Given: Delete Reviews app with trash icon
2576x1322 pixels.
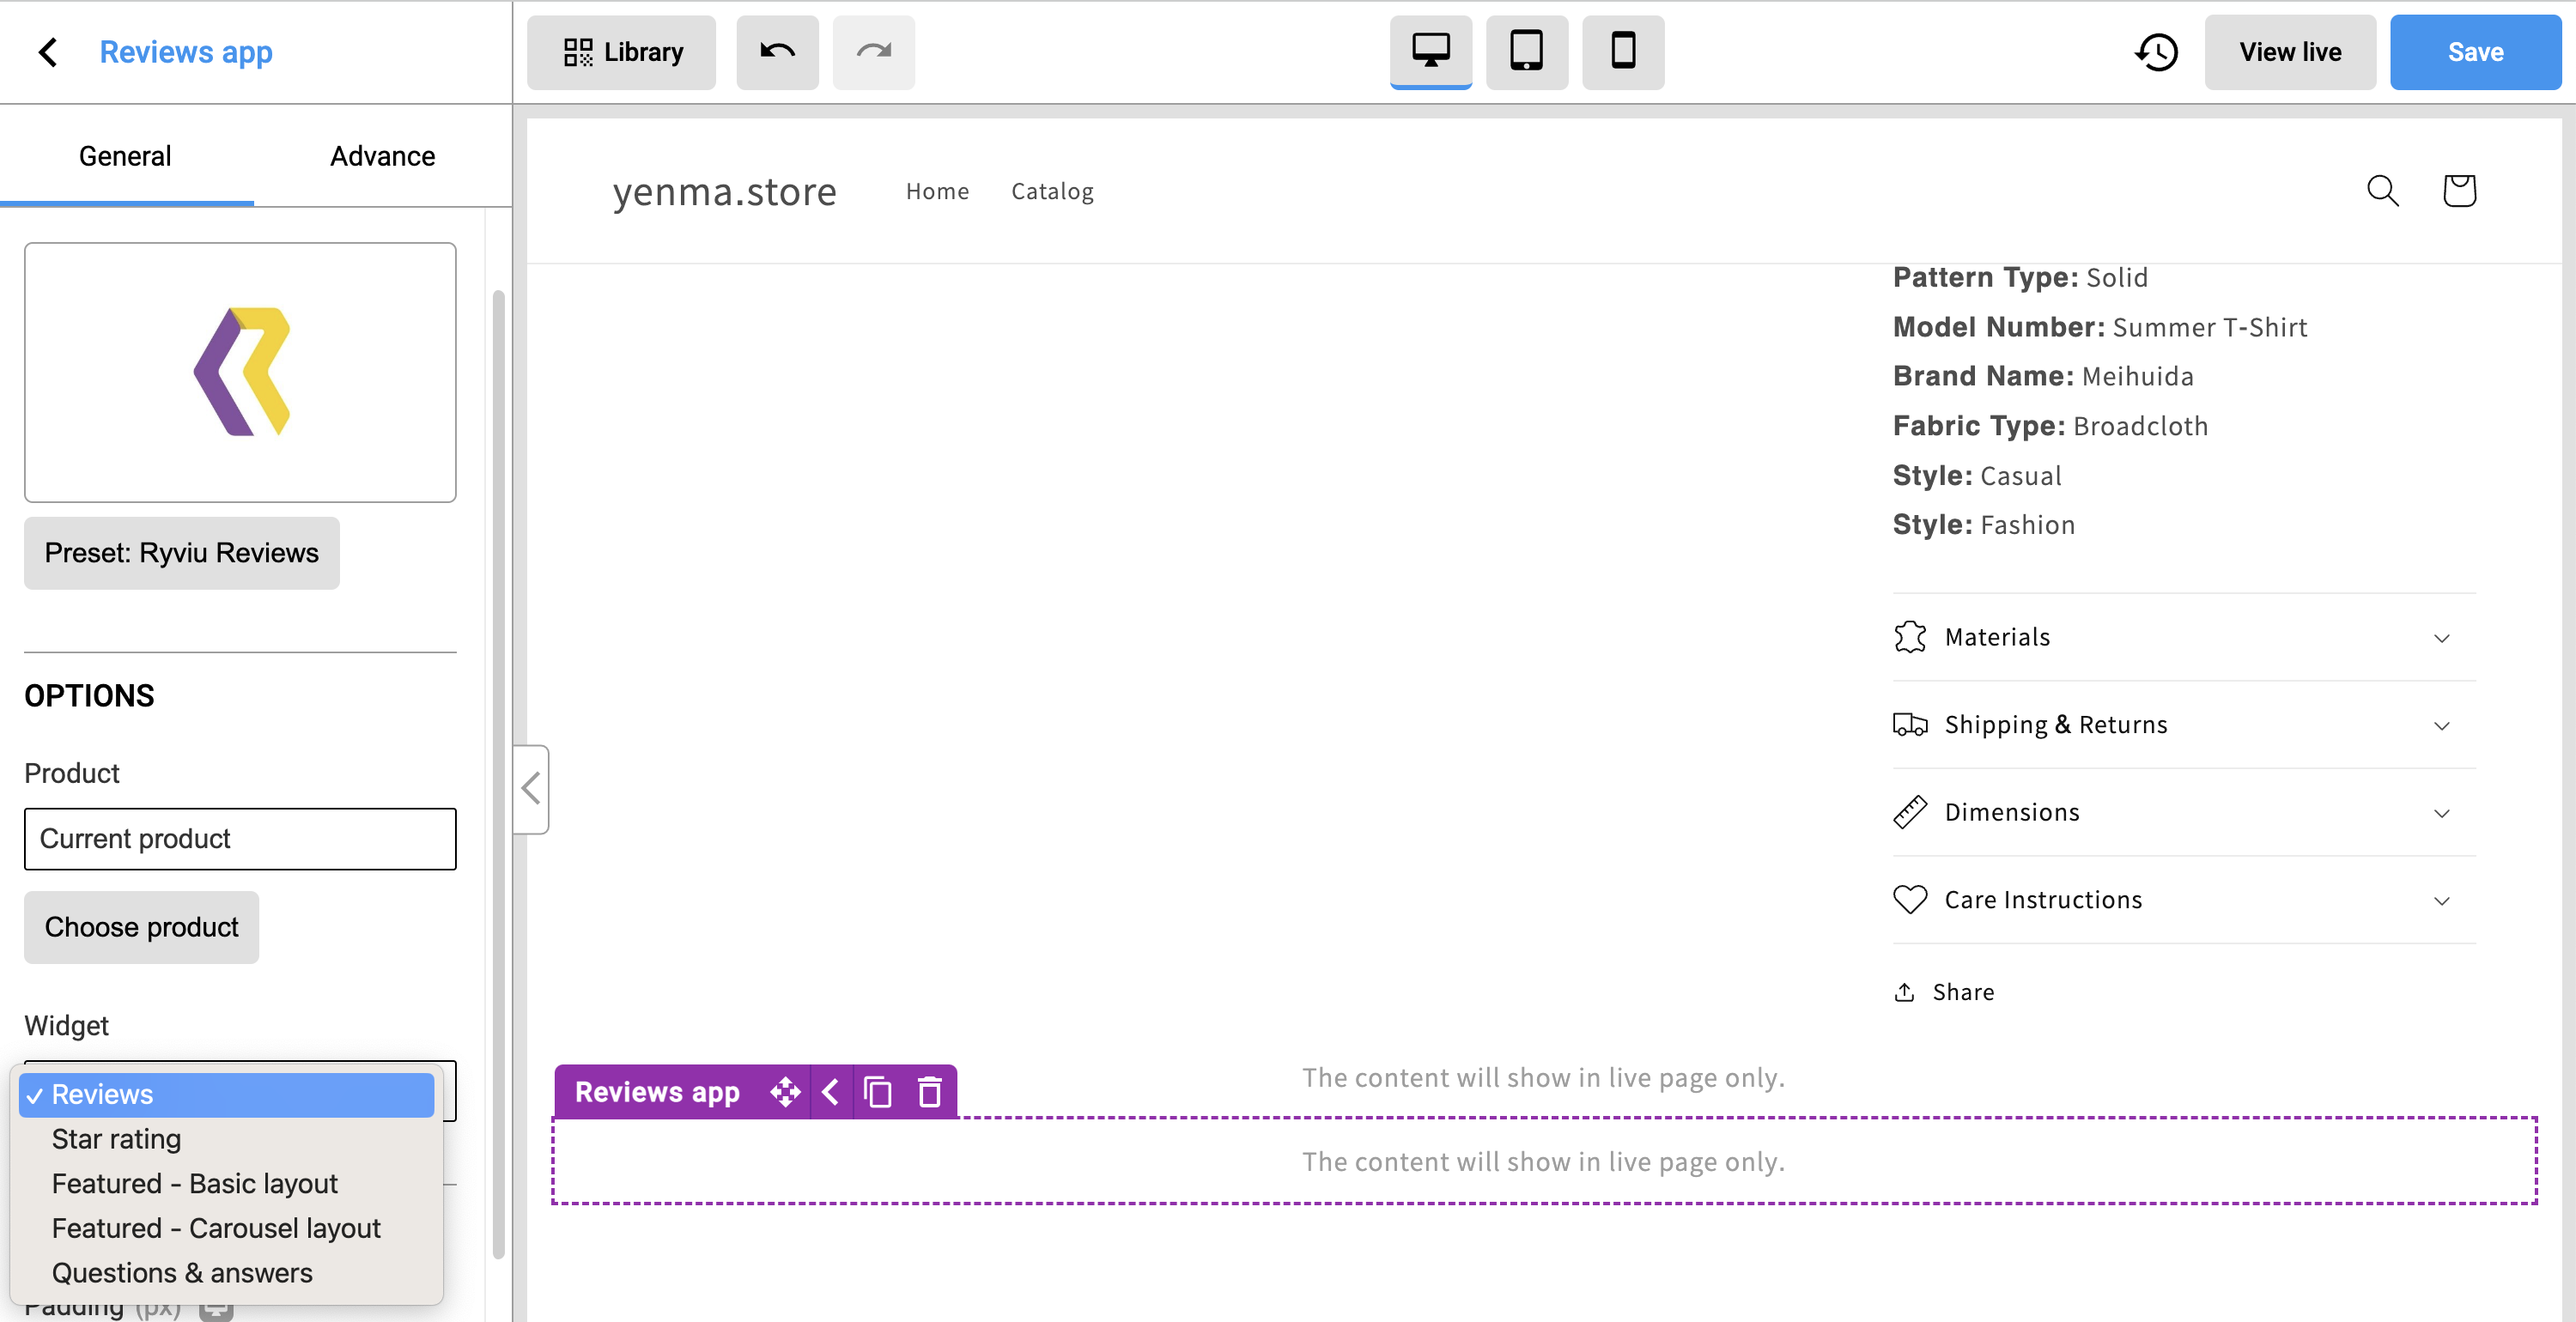Looking at the screenshot, I should 930,1092.
